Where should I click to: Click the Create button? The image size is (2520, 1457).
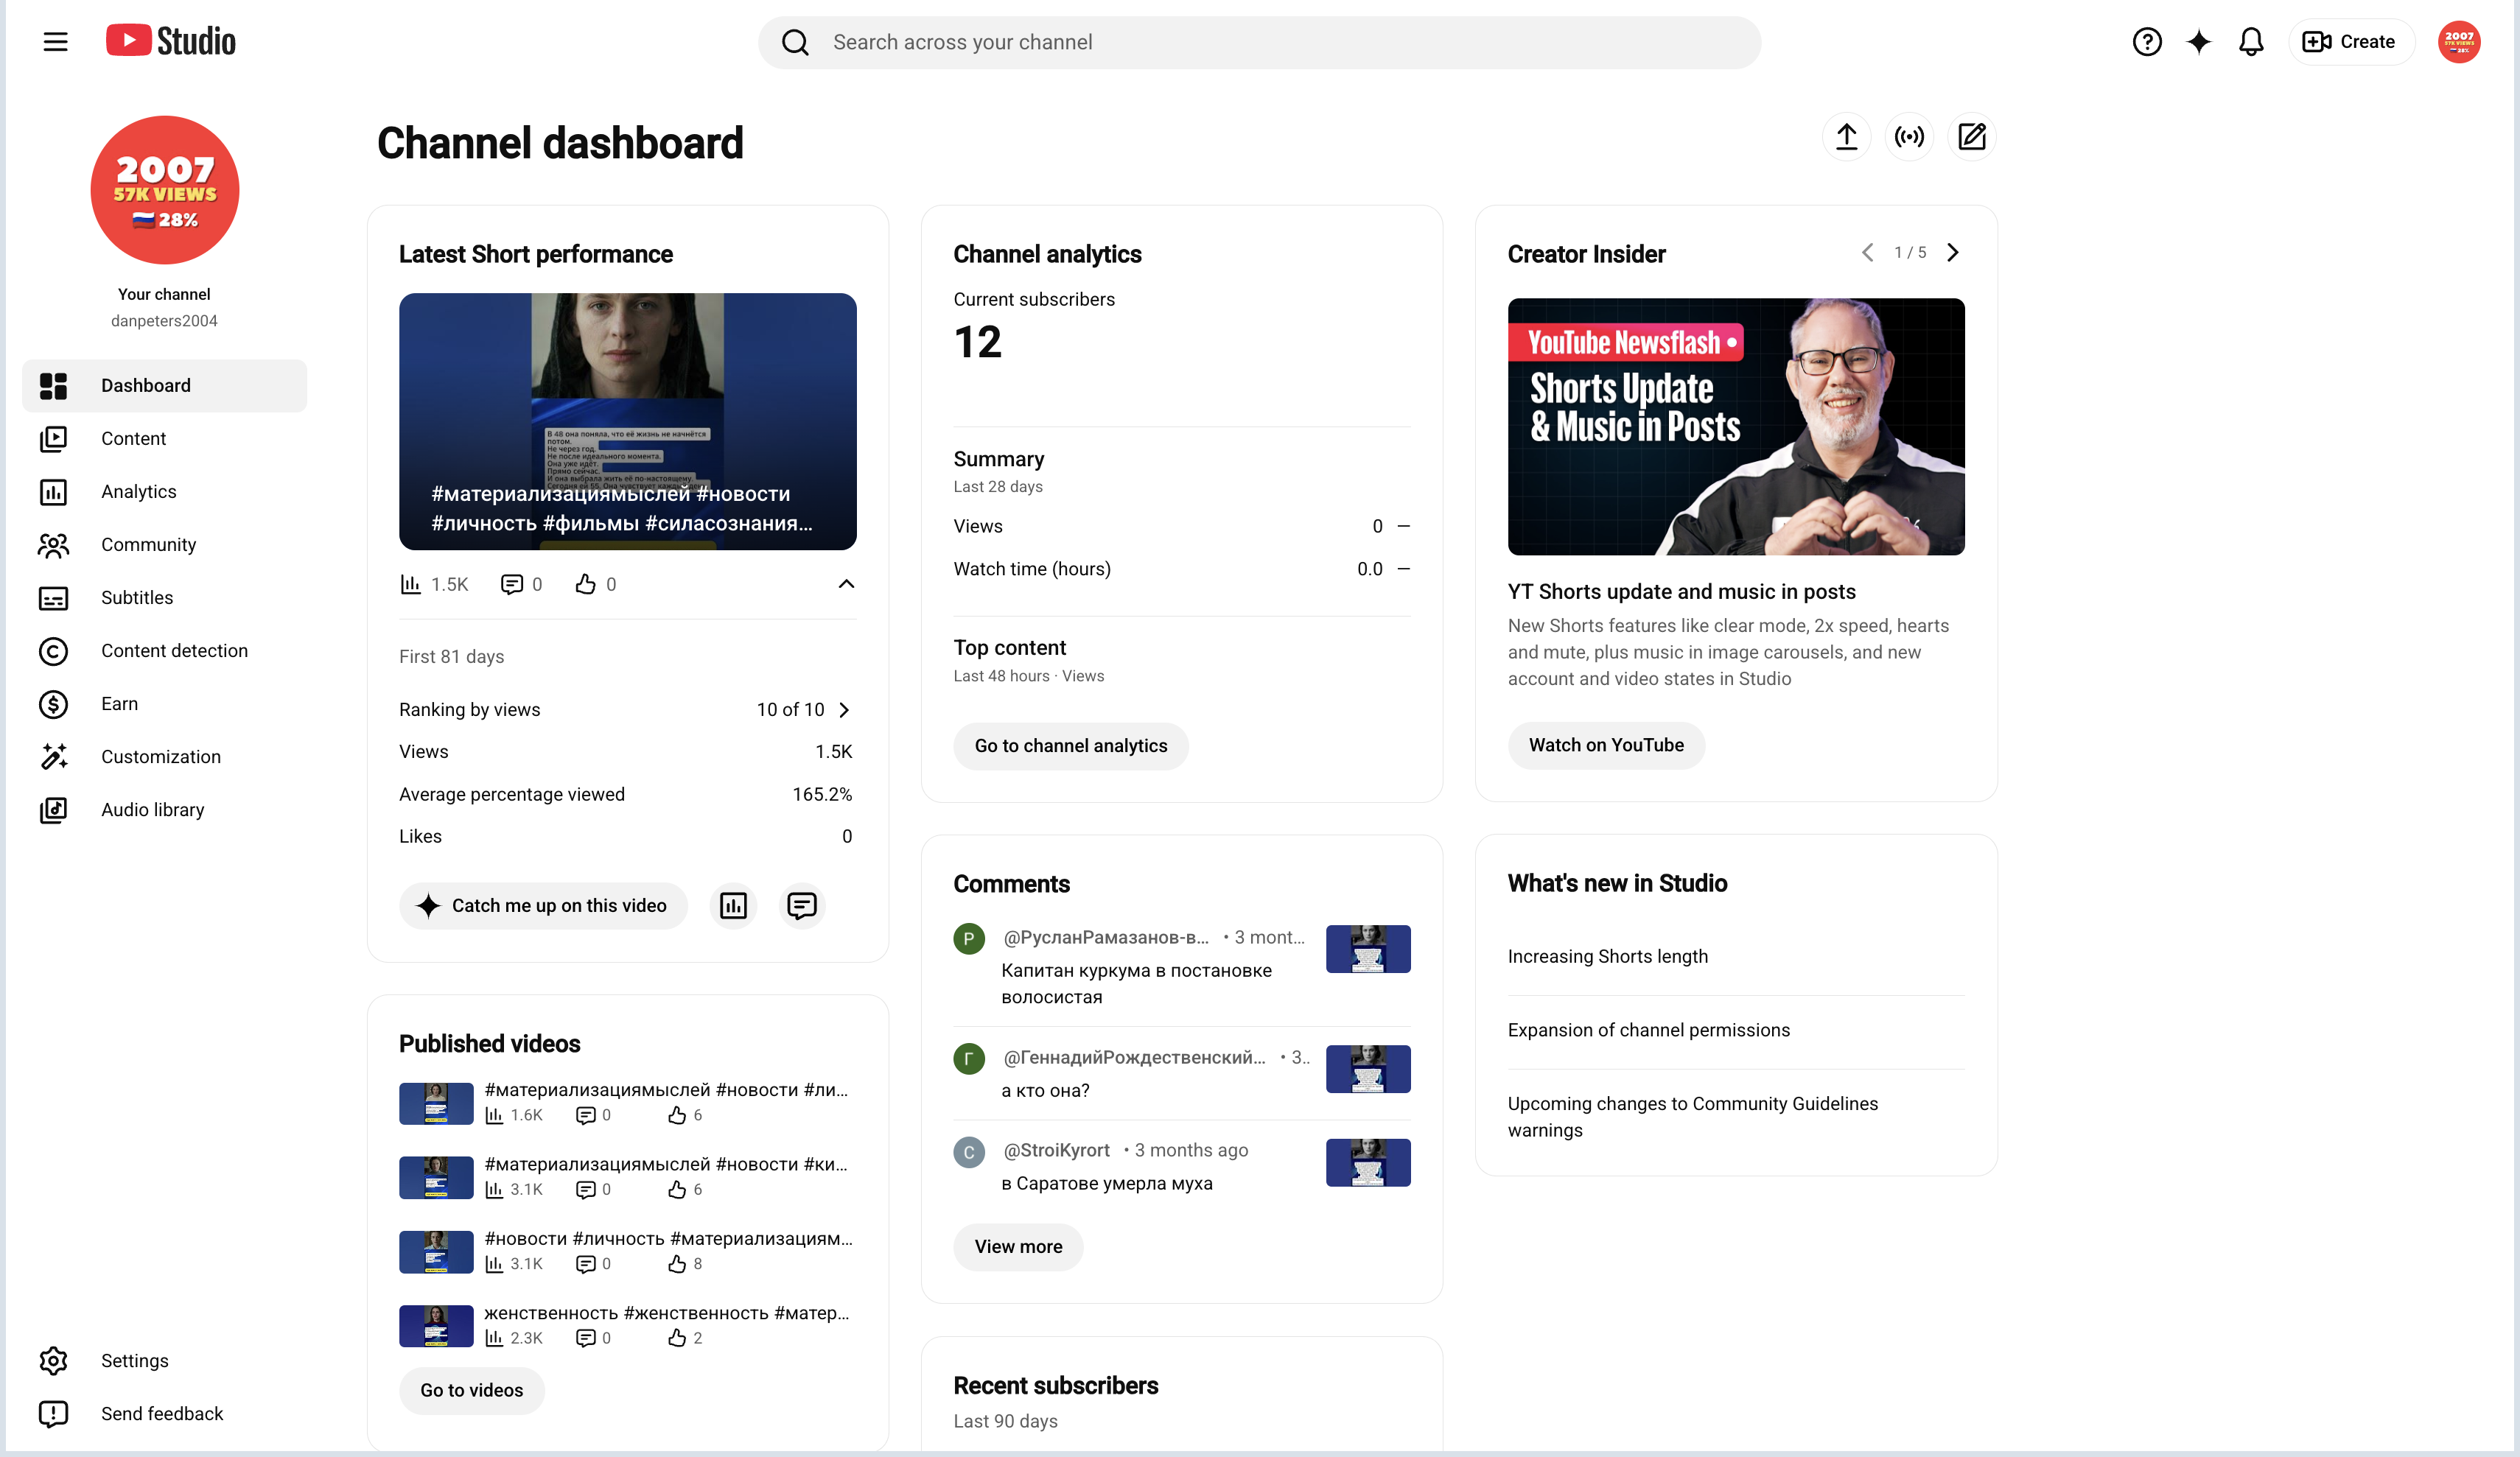[x=2351, y=42]
